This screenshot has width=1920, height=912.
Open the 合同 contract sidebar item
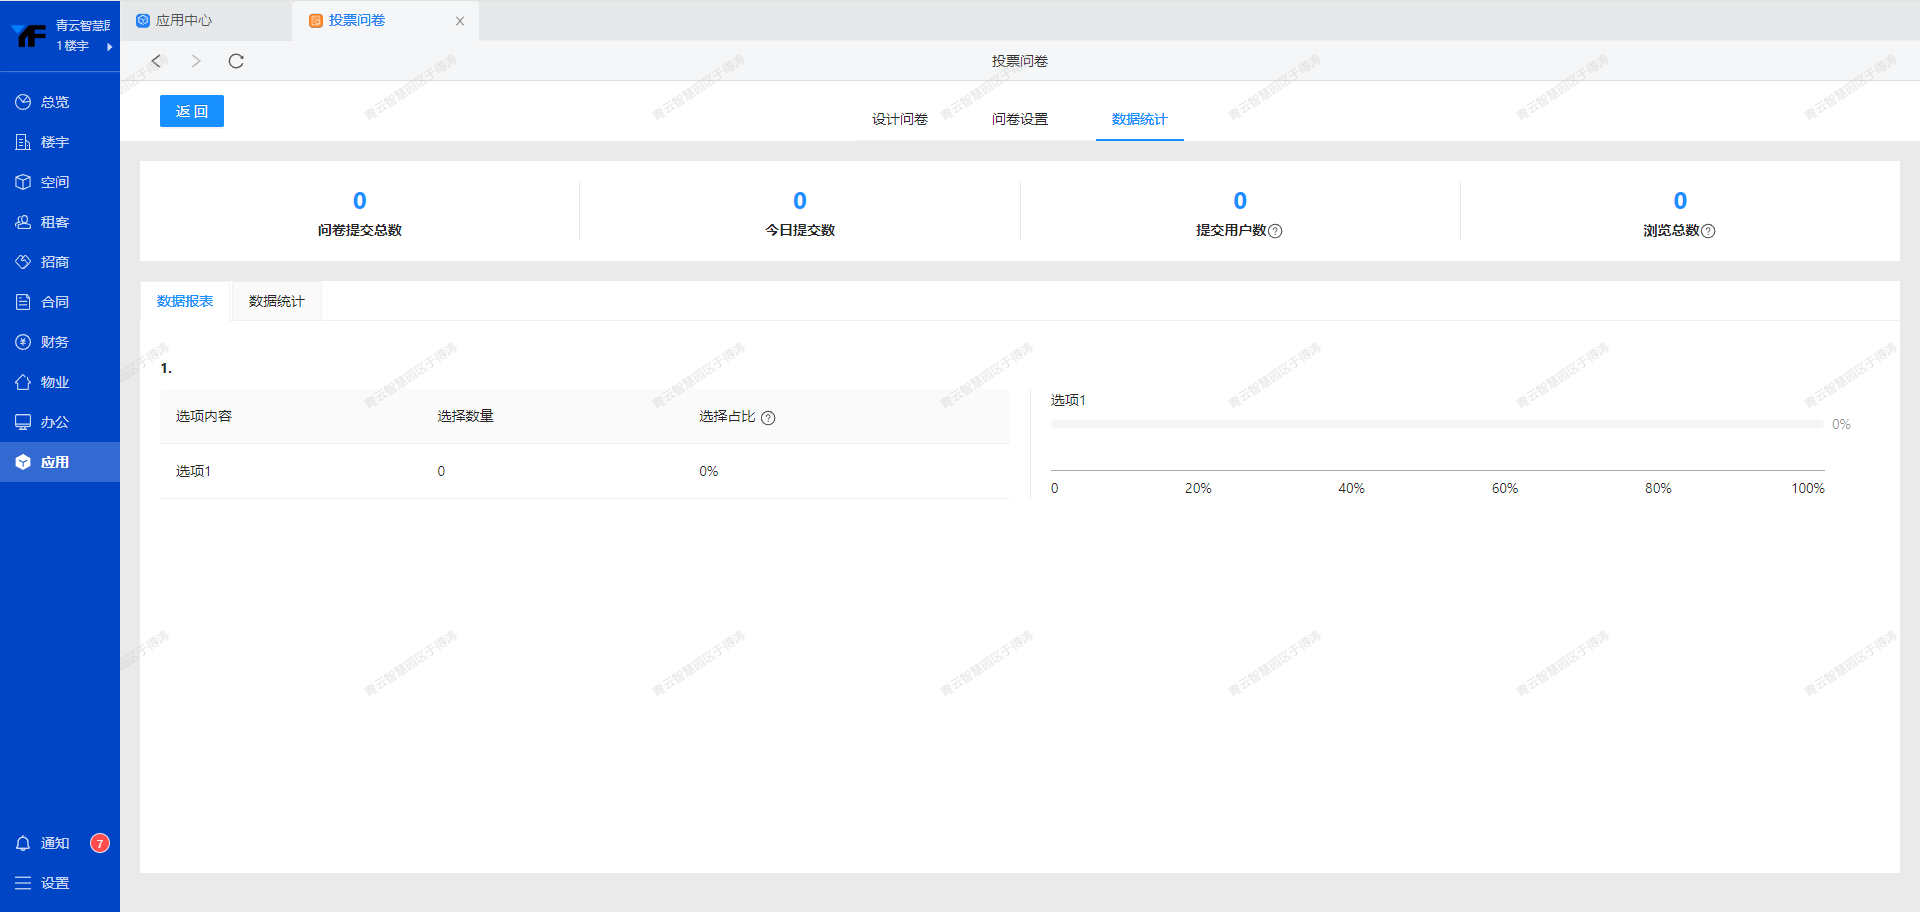pyautogui.click(x=54, y=302)
